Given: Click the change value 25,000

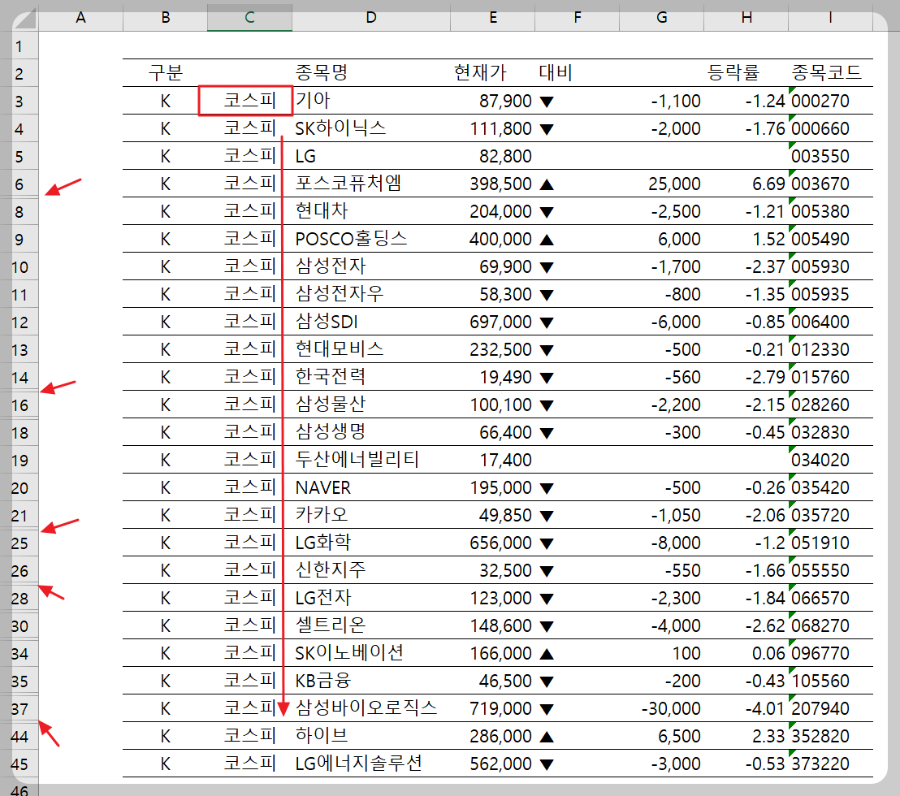Looking at the screenshot, I should [674, 184].
